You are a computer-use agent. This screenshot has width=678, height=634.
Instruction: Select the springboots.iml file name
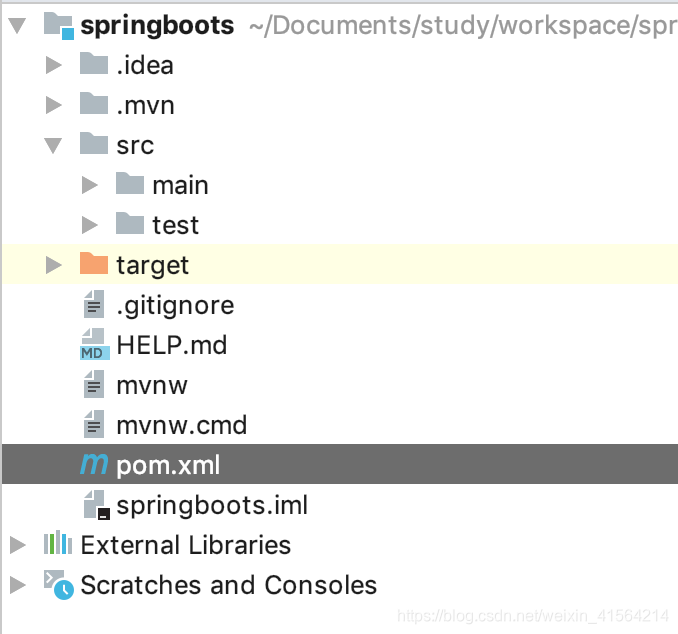pos(212,506)
